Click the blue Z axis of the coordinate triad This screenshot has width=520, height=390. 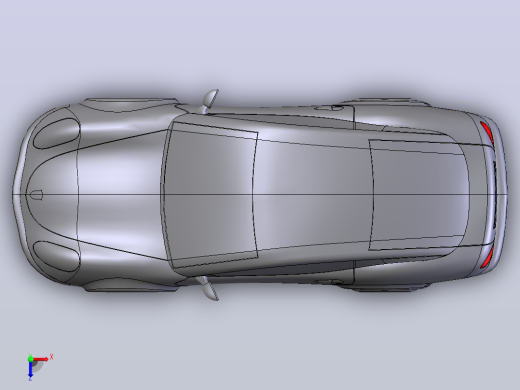30,369
